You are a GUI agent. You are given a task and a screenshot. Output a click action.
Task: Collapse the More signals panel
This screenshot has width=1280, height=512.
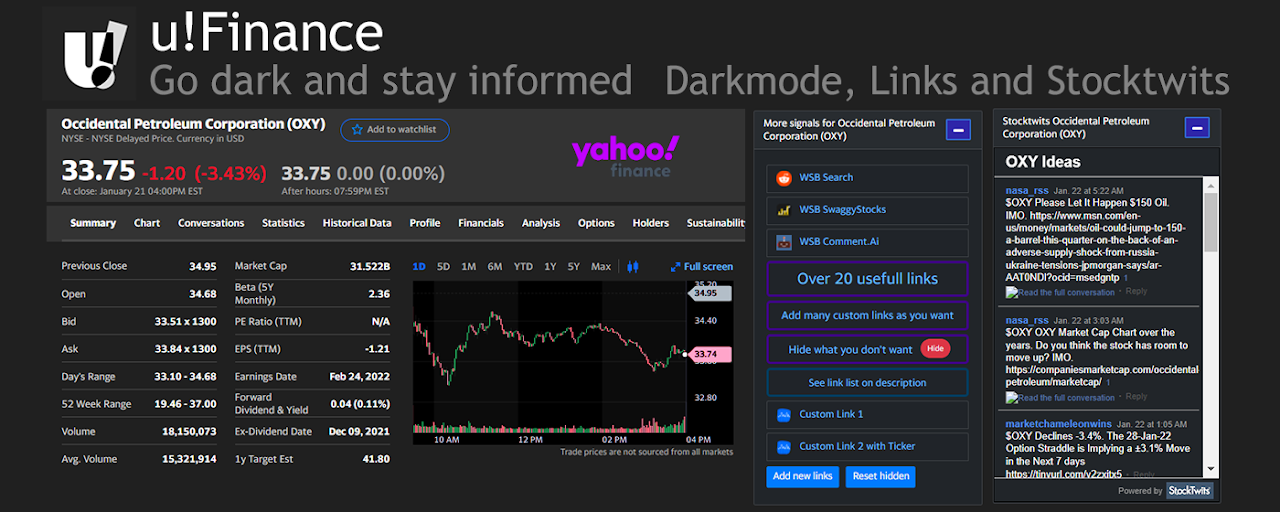957,129
